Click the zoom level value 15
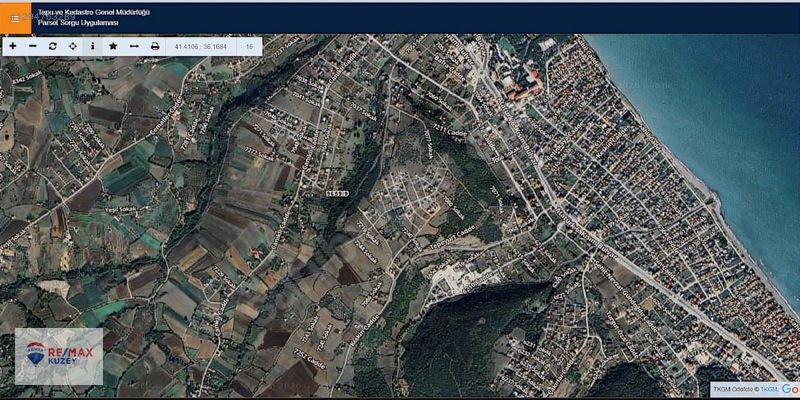 [249, 46]
